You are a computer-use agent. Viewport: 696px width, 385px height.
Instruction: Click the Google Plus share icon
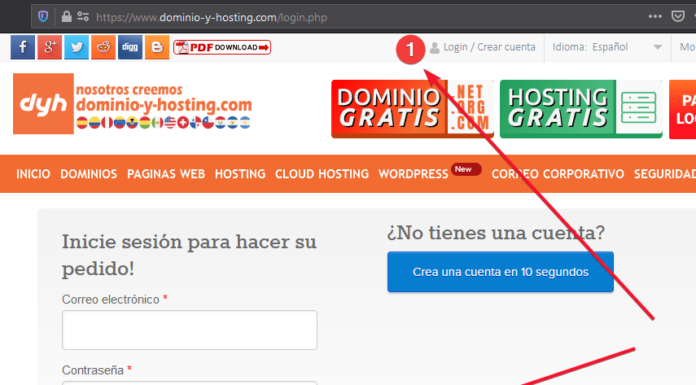pyautogui.click(x=50, y=47)
